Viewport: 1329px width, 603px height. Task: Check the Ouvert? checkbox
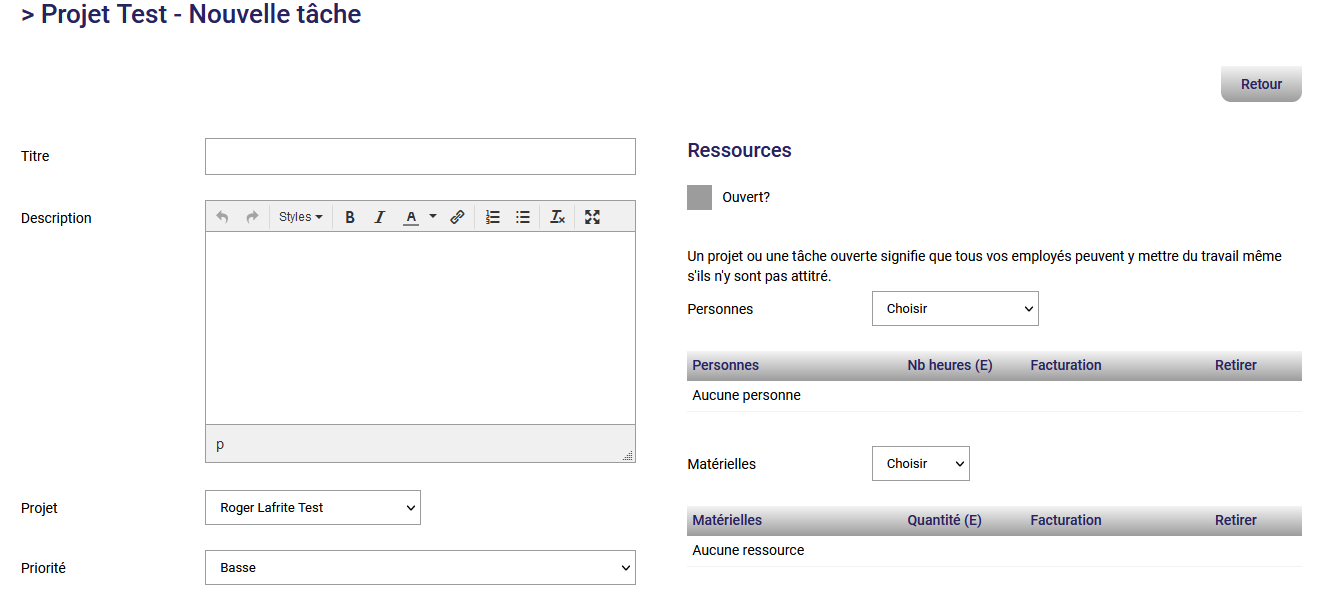(x=700, y=197)
